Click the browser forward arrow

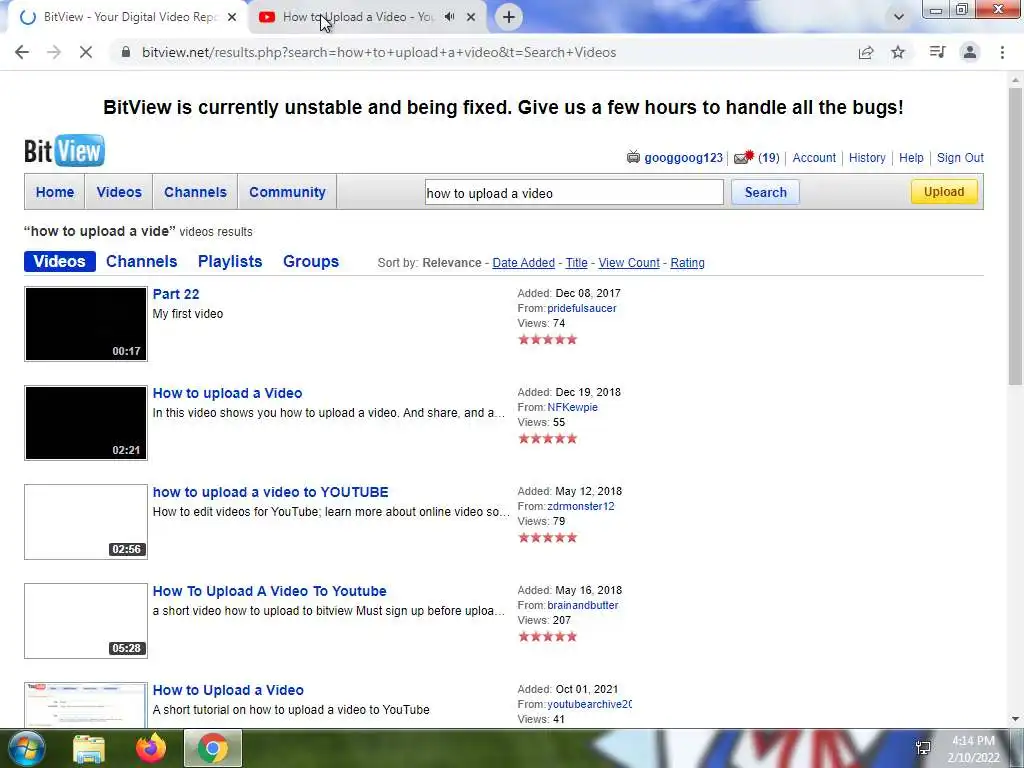point(54,52)
